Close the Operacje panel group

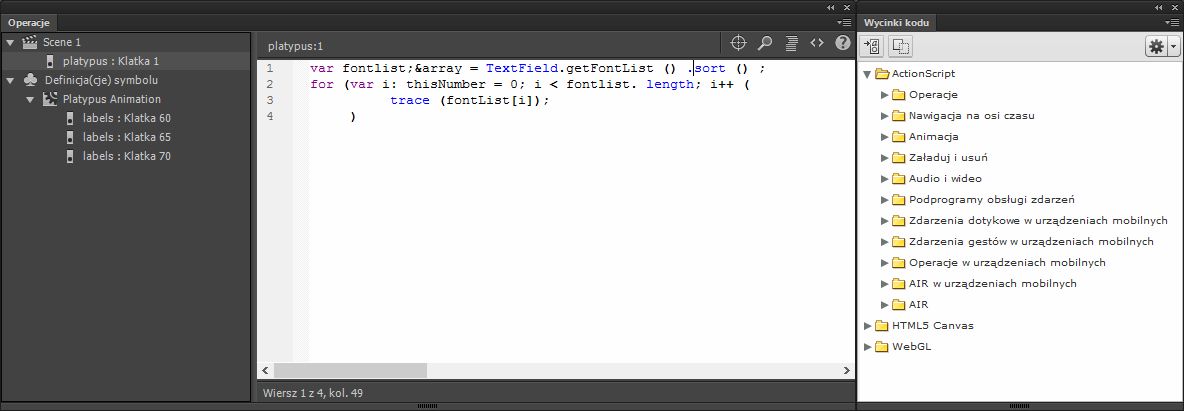pyautogui.click(x=845, y=7)
